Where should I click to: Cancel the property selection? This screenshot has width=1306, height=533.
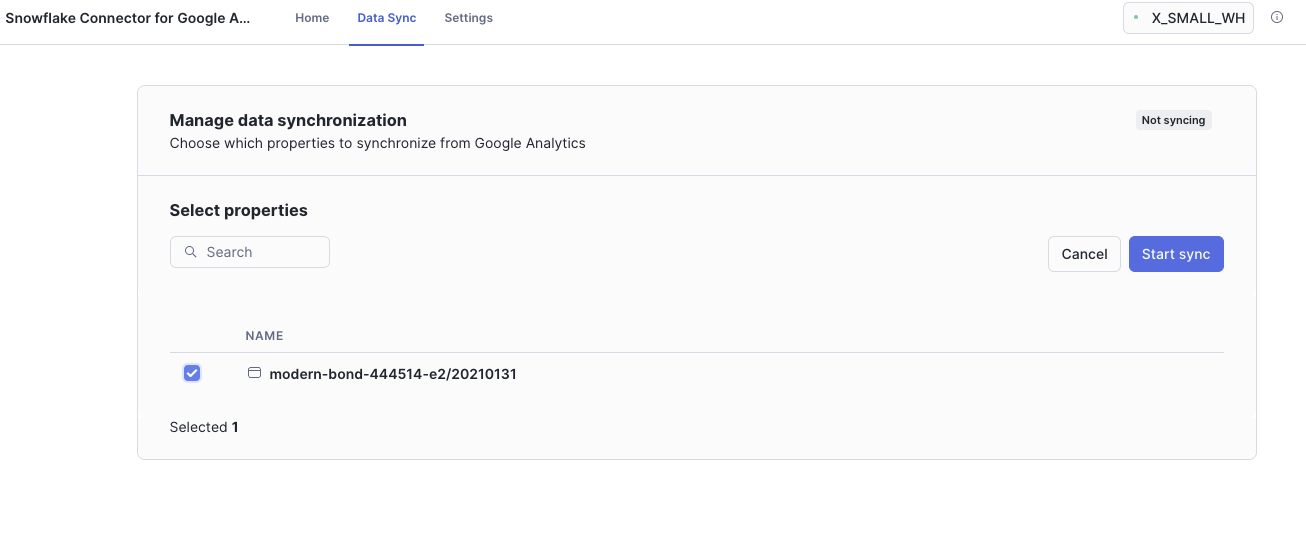click(x=1084, y=254)
